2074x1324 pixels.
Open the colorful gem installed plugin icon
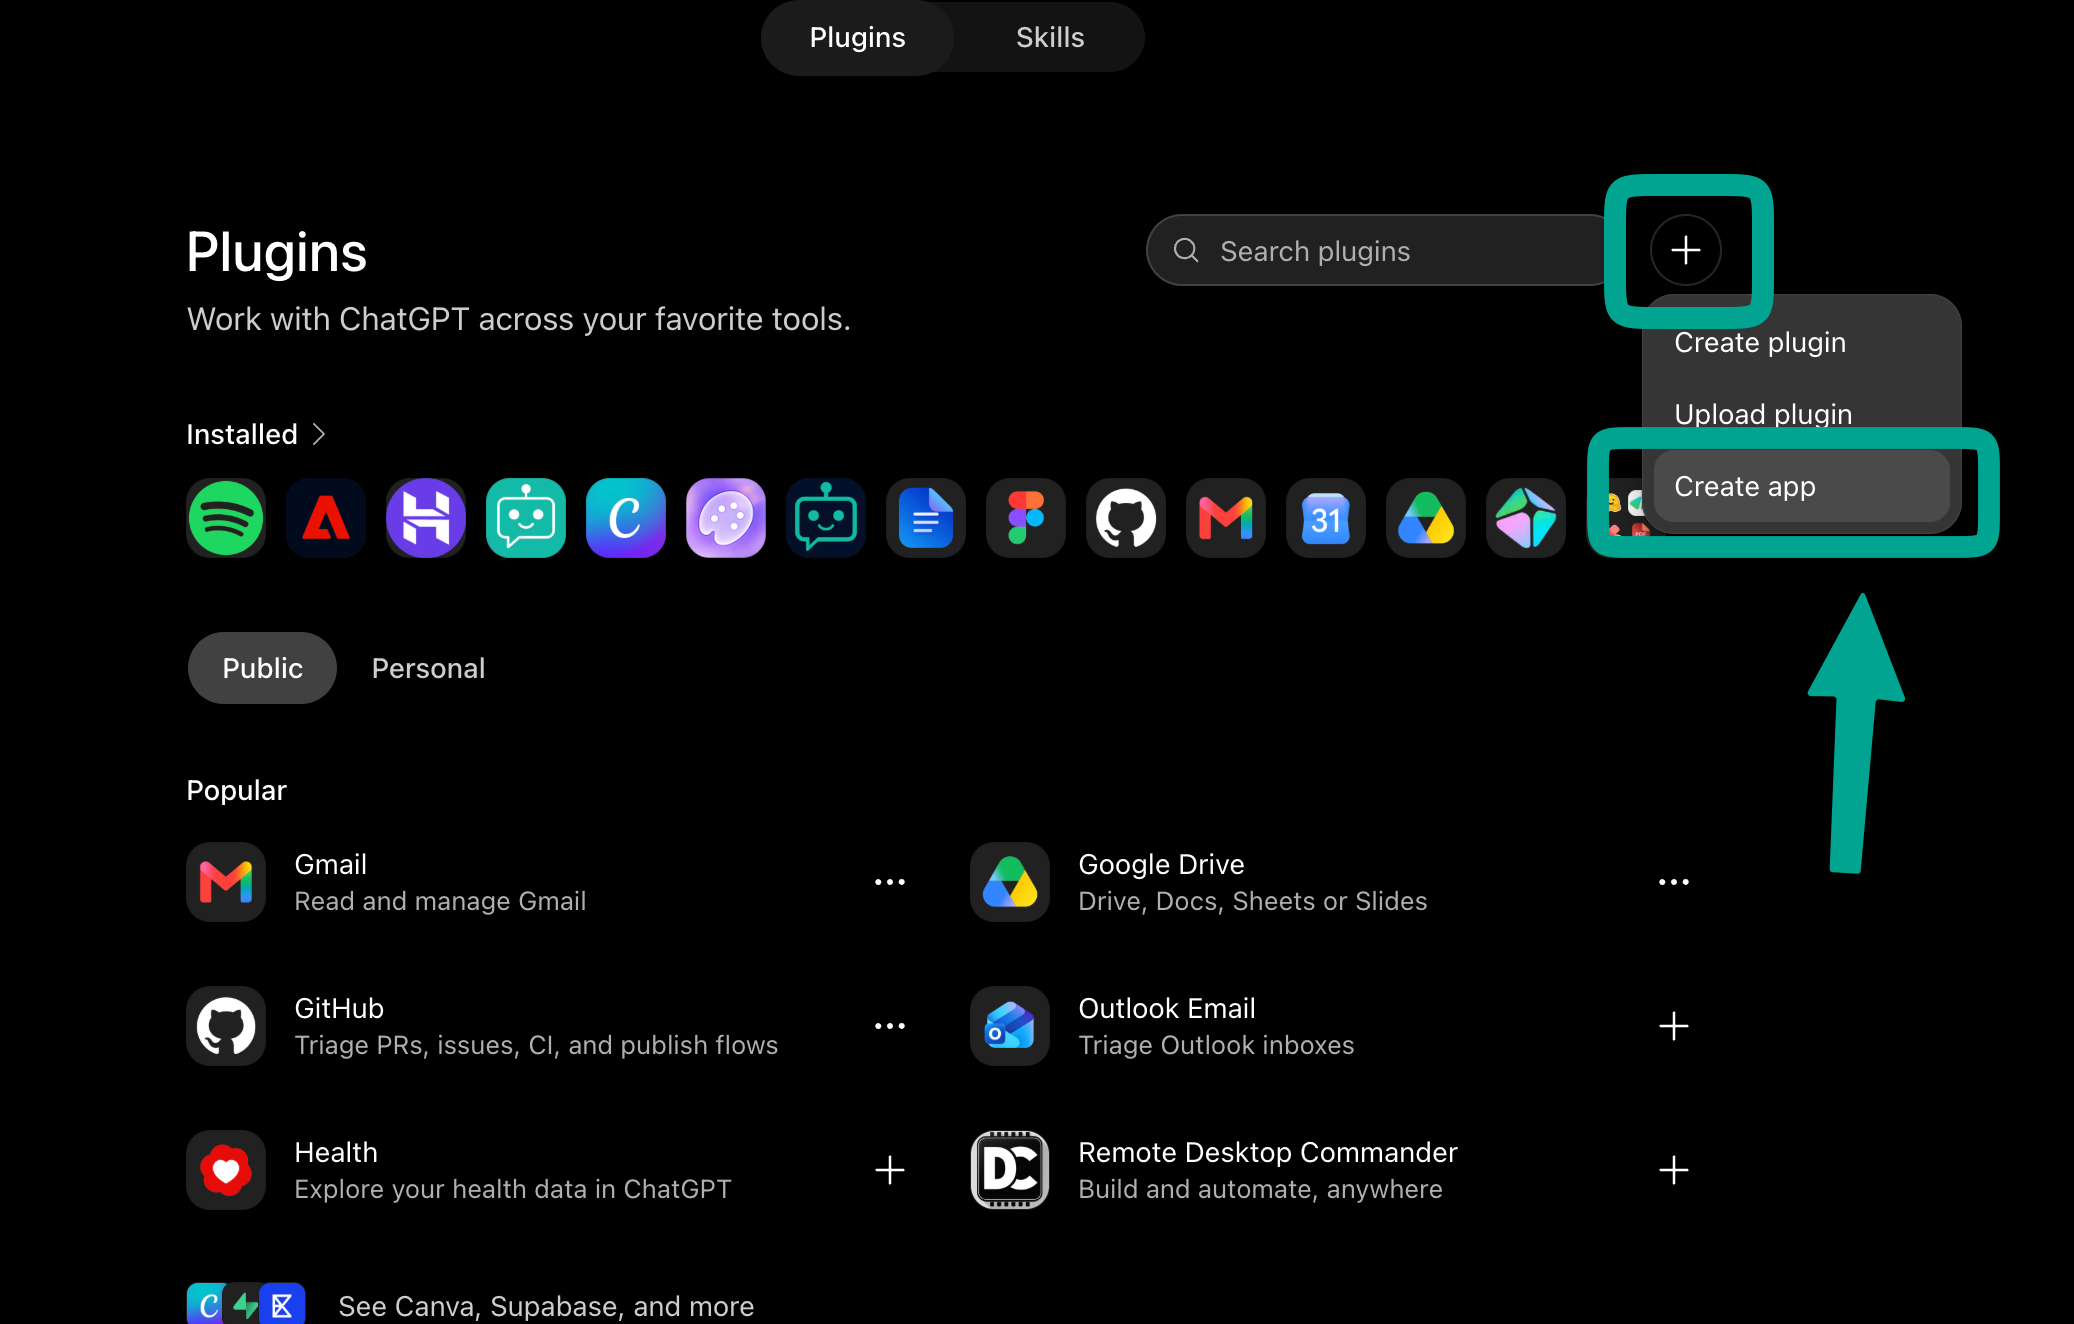1526,518
